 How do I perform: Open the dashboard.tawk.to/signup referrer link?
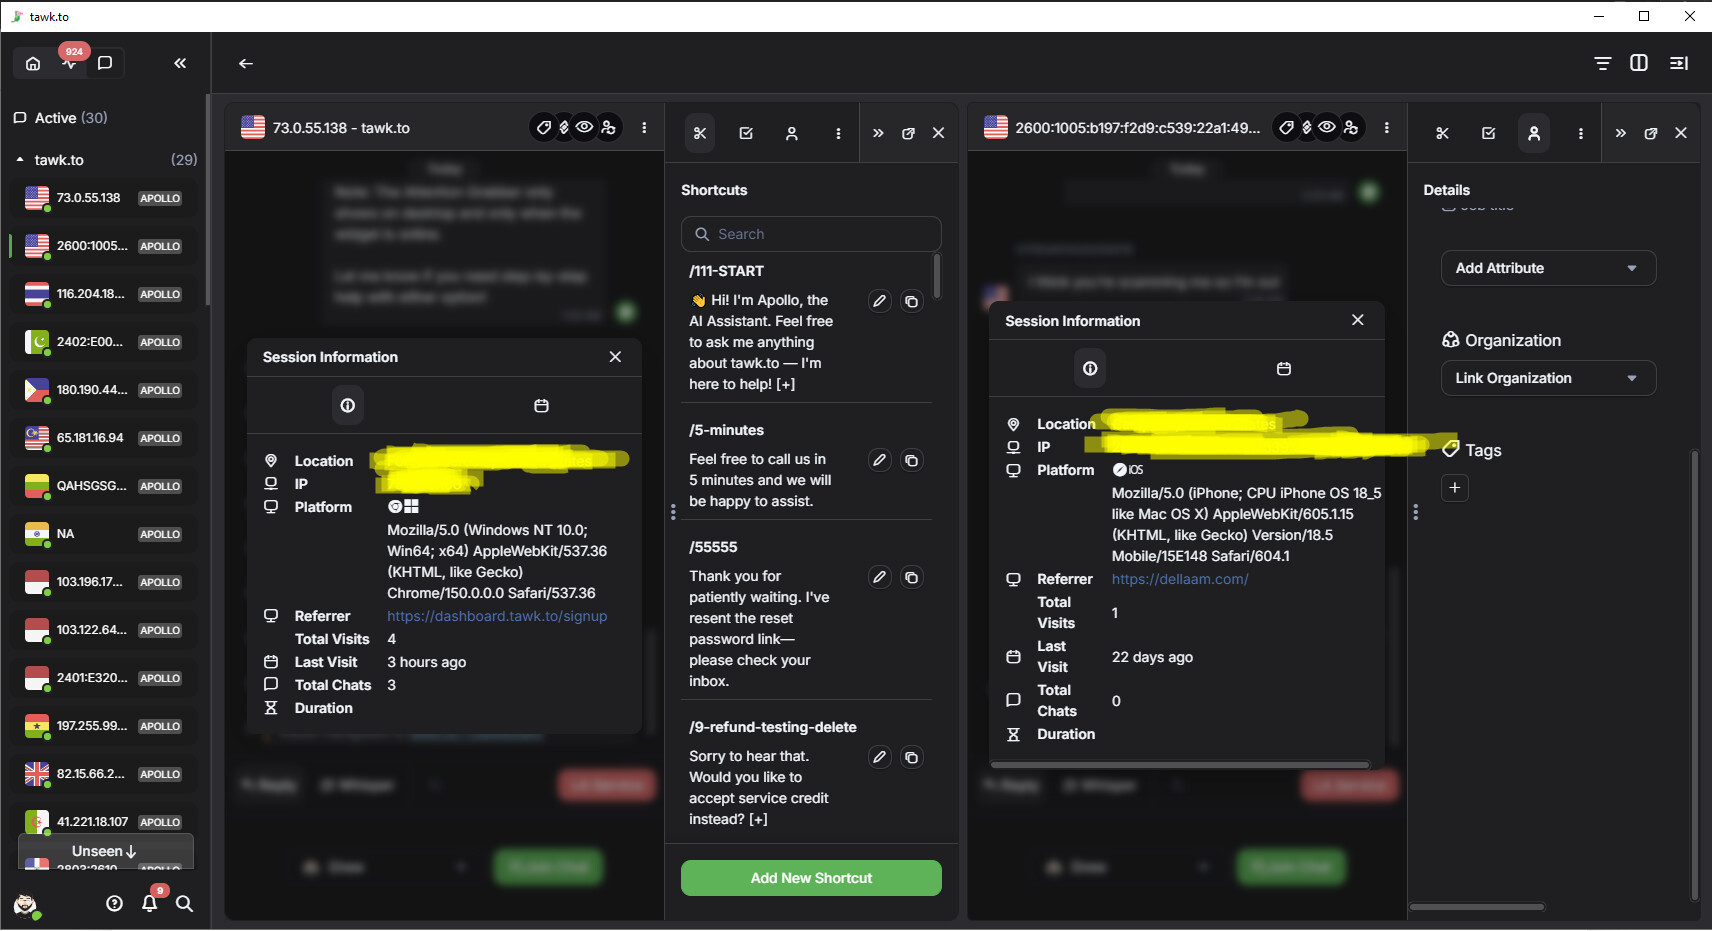point(497,616)
